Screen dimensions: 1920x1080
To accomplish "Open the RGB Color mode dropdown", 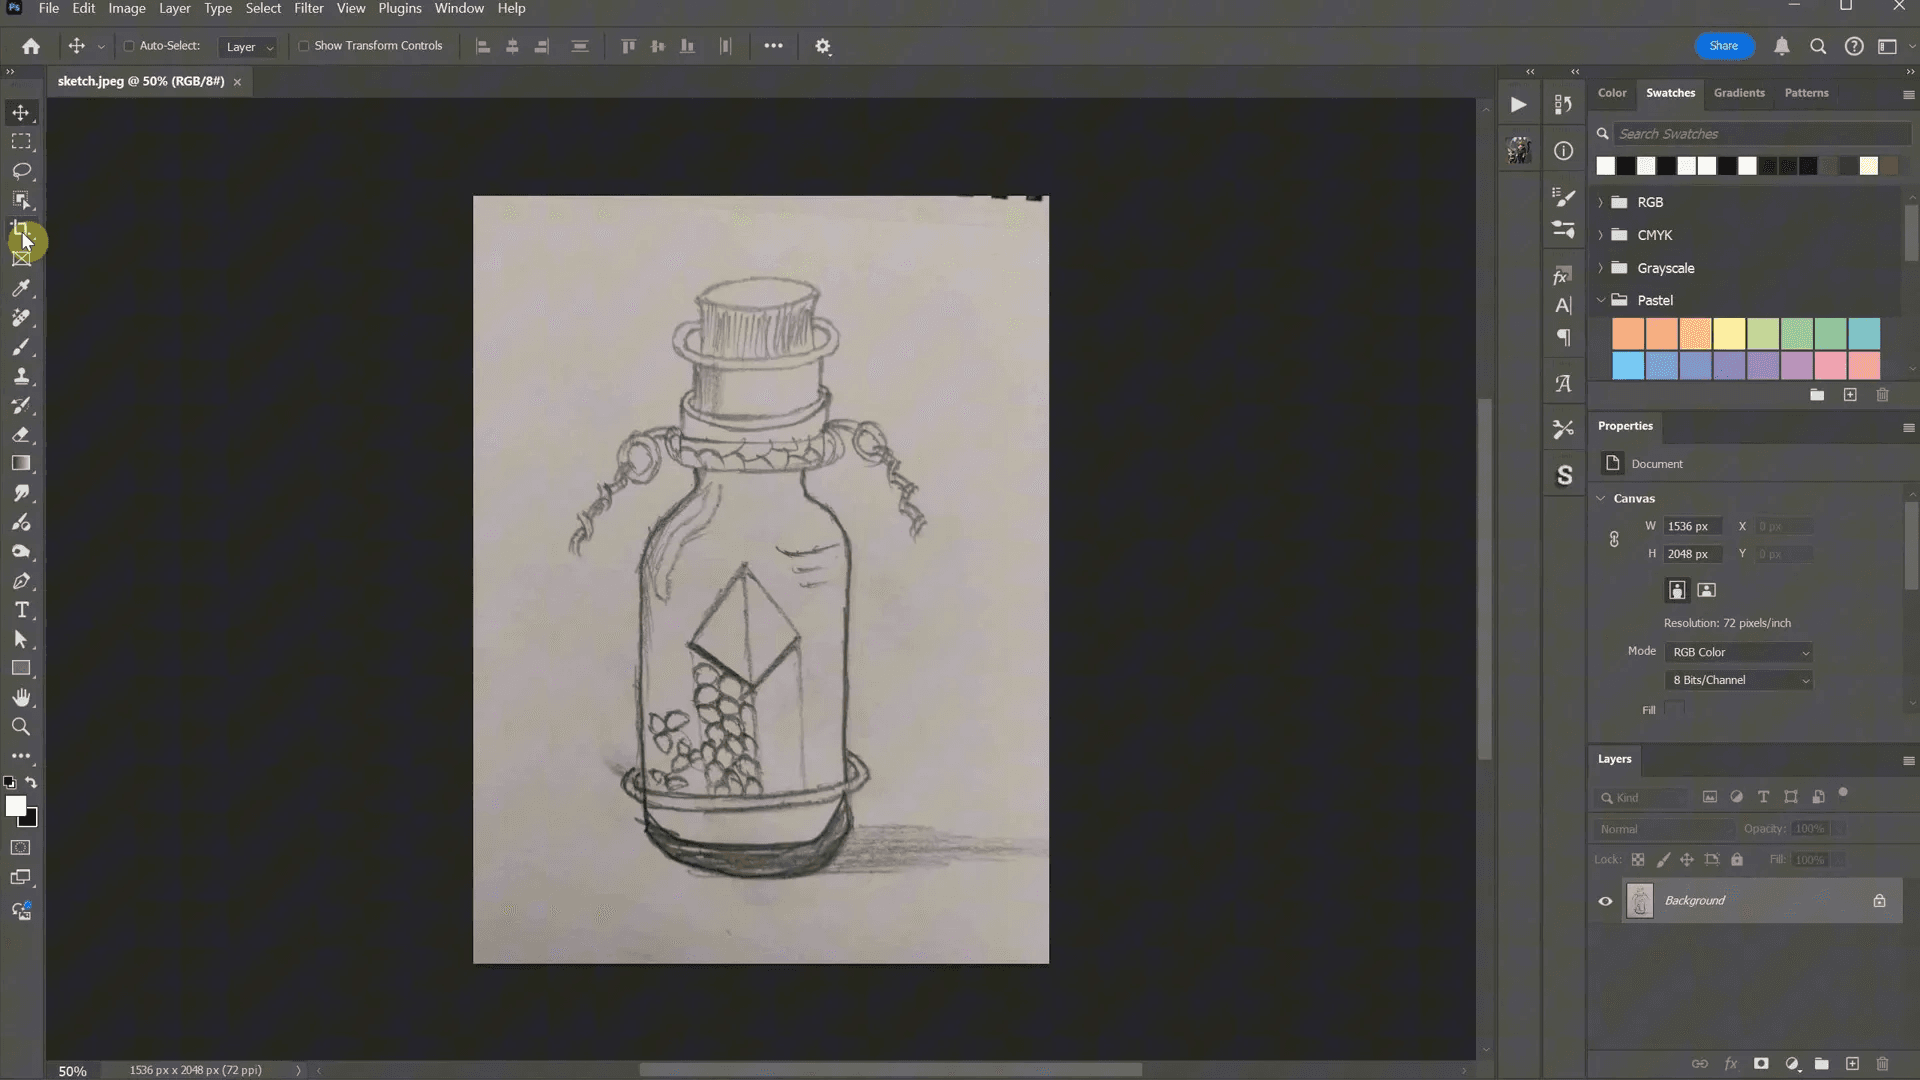I will tap(1739, 652).
